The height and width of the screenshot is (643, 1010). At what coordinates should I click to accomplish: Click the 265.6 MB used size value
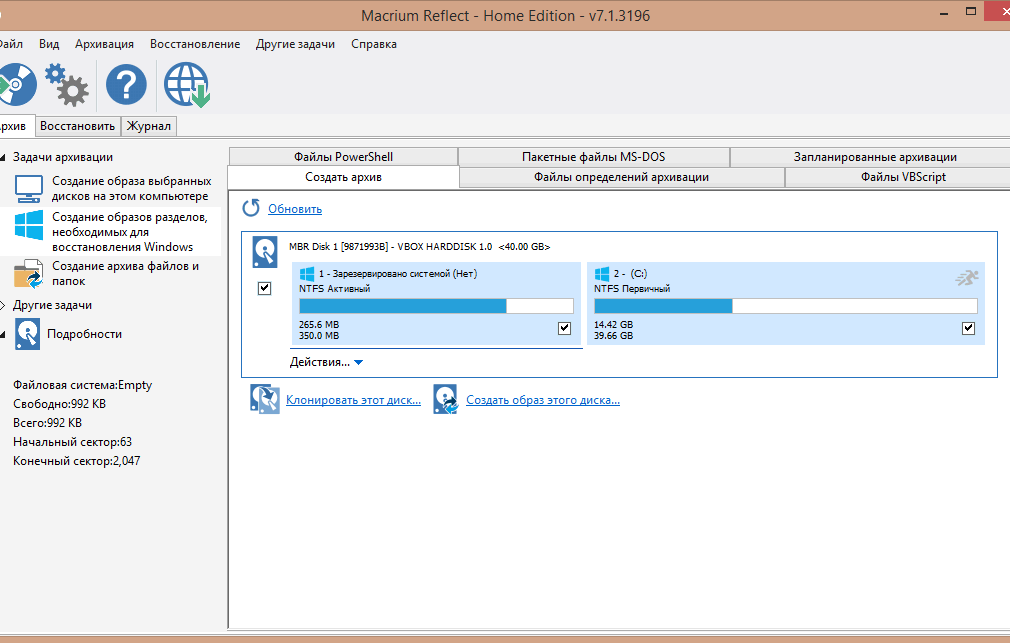319,325
